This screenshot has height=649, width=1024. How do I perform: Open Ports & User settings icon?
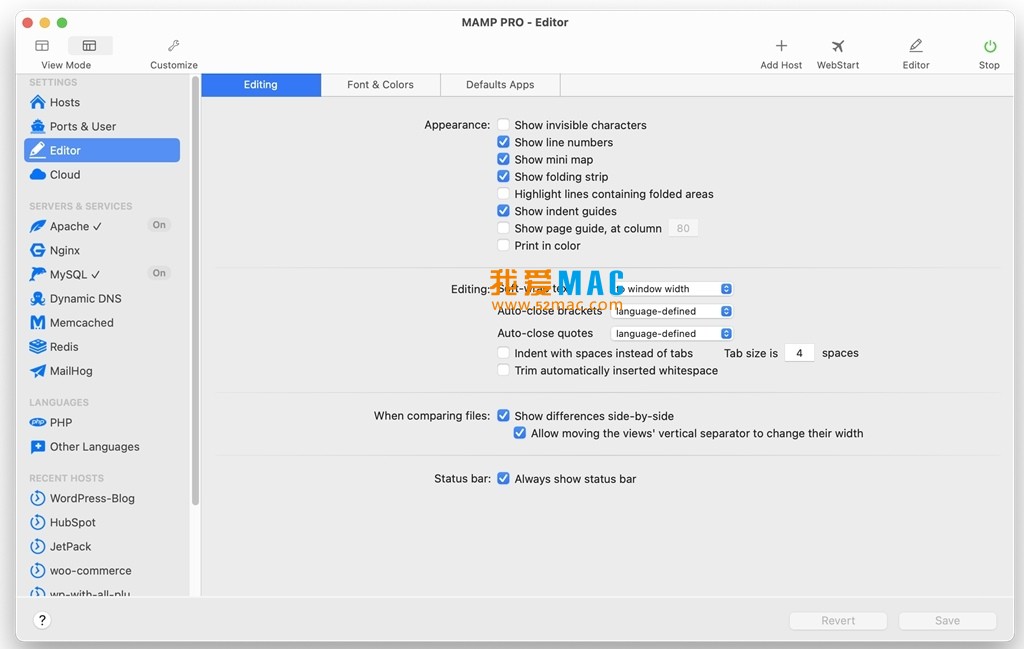38,127
